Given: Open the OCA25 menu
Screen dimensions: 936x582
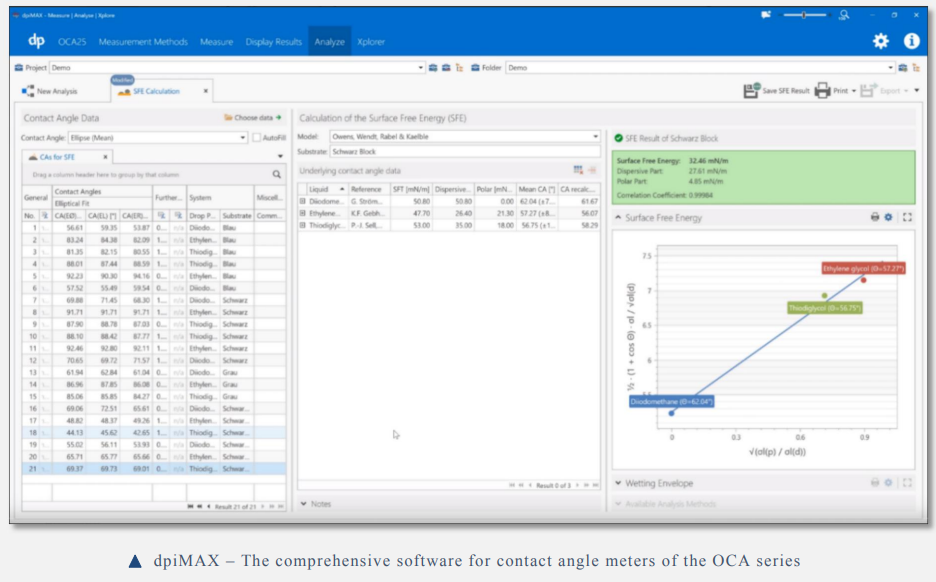Looking at the screenshot, I should click(72, 42).
